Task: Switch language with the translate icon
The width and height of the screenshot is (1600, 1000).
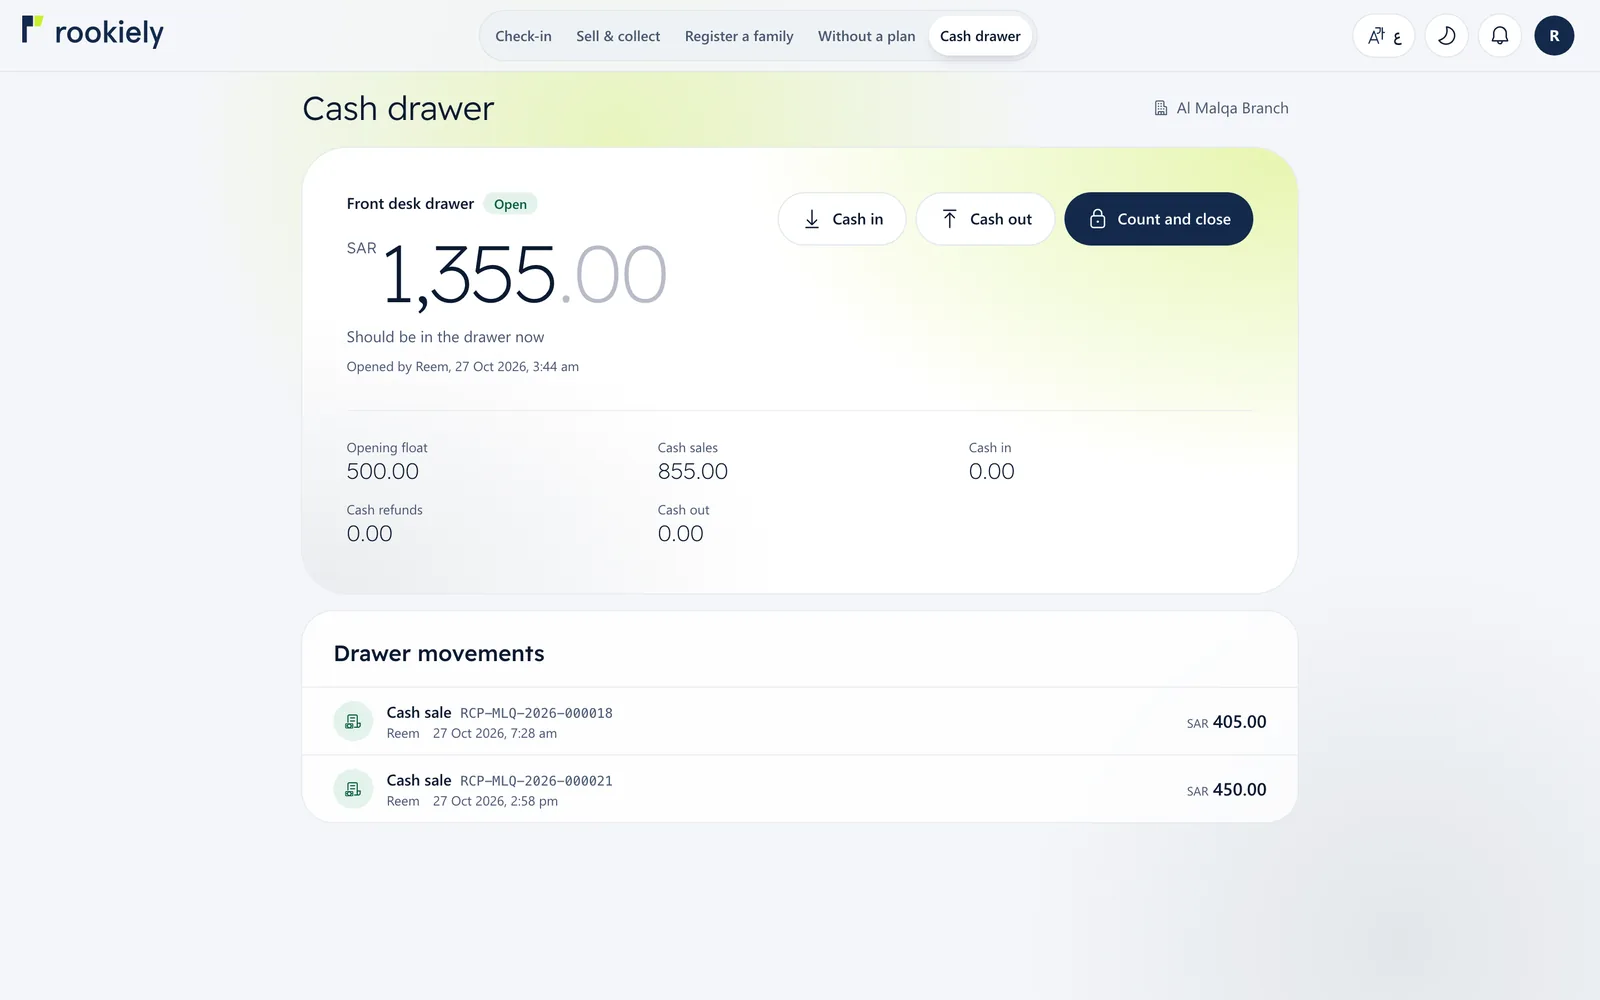Action: coord(1384,36)
